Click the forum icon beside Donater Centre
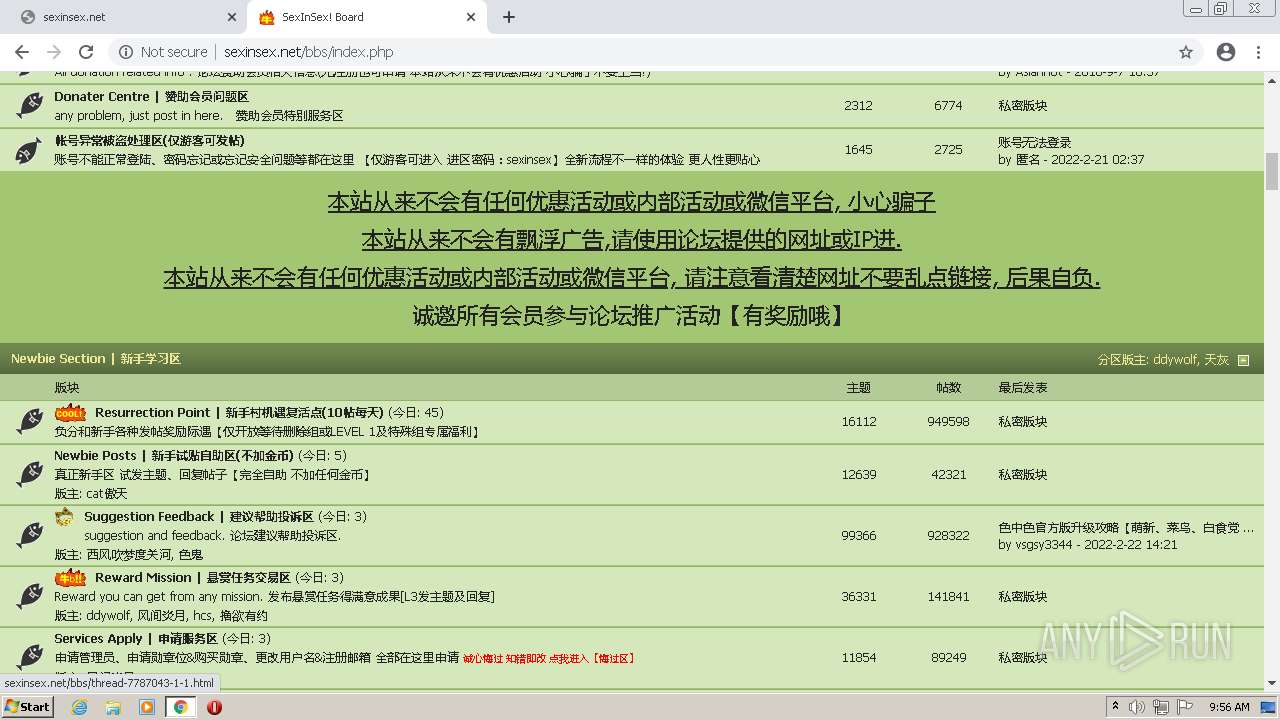The width and height of the screenshot is (1280, 720). [x=30, y=104]
